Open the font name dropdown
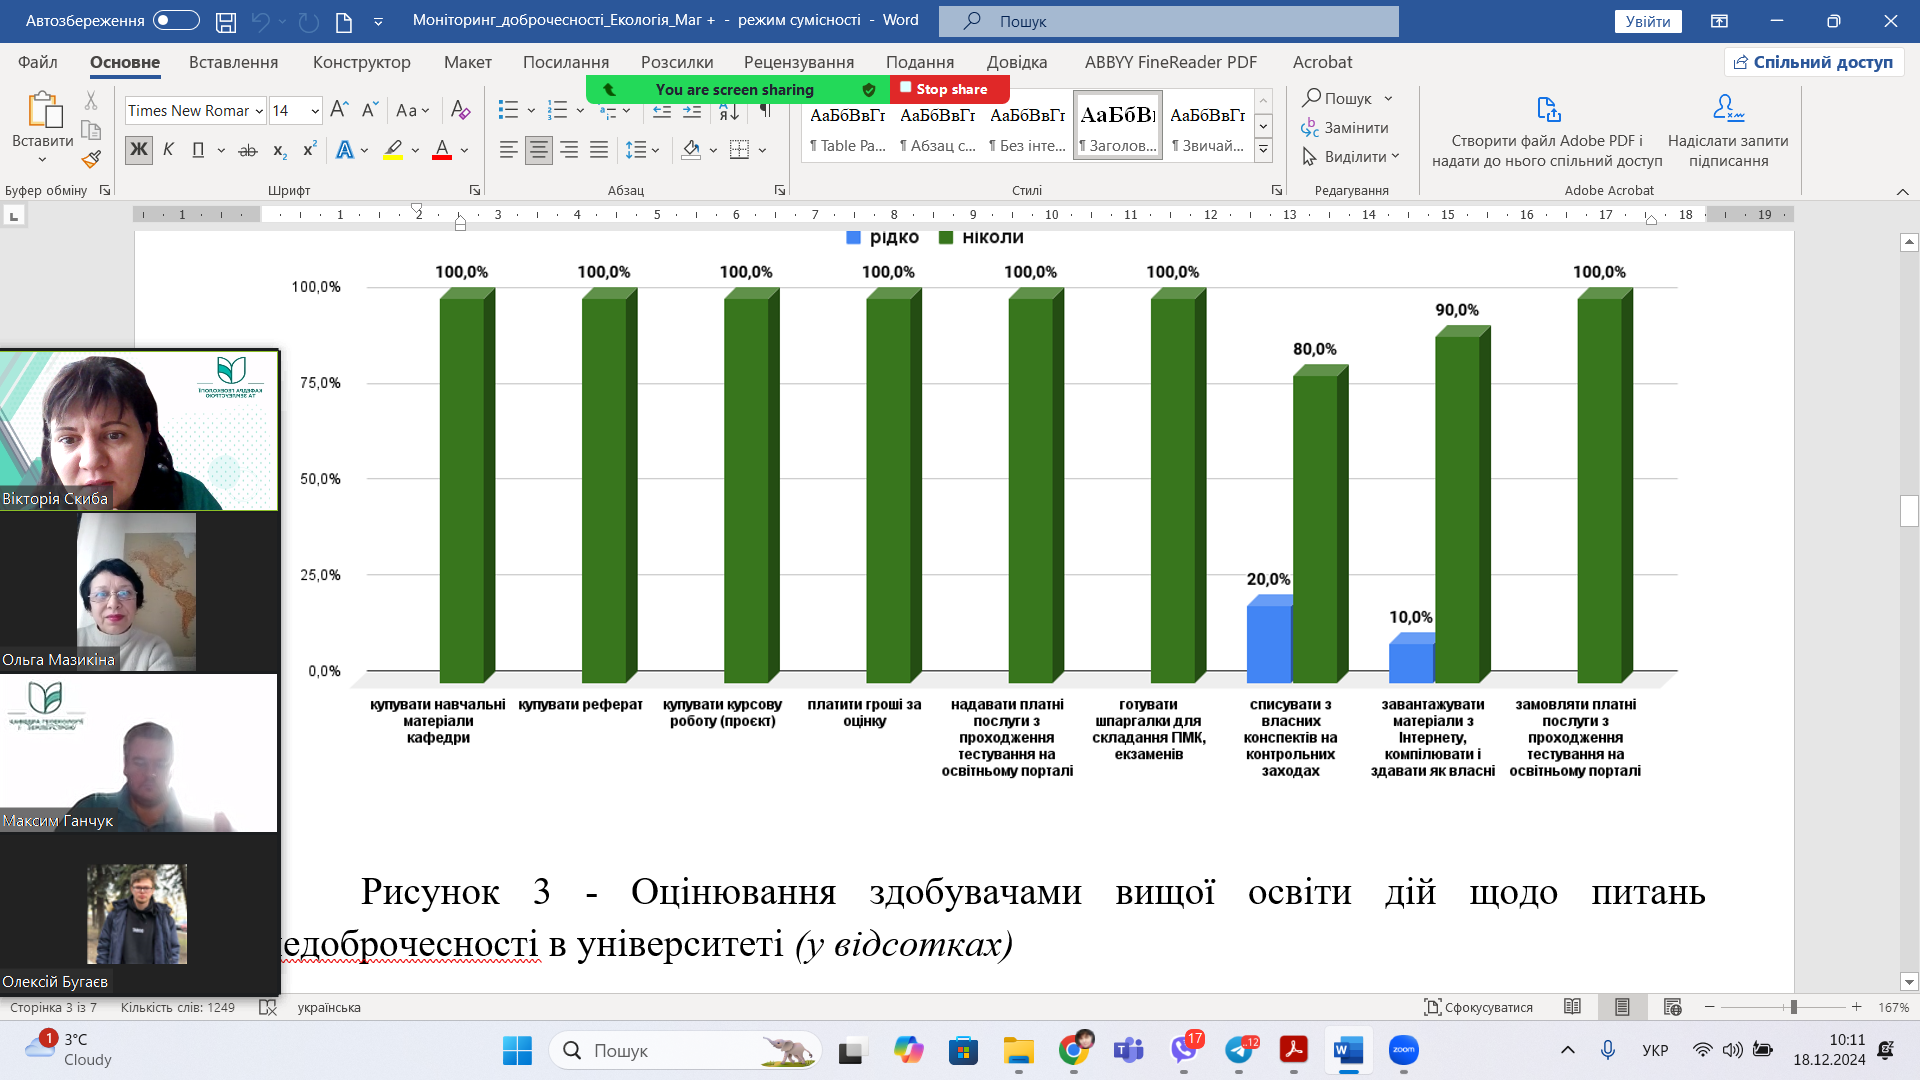The image size is (1920, 1080). tap(259, 111)
